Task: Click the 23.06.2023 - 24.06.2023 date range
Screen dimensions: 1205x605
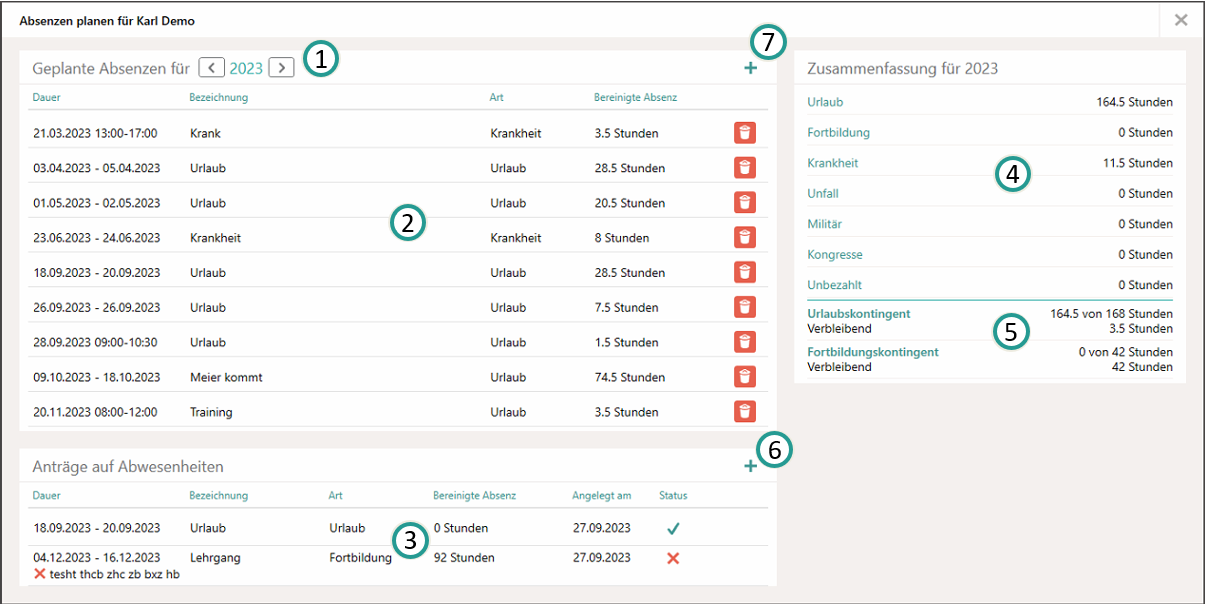Action: [96, 238]
